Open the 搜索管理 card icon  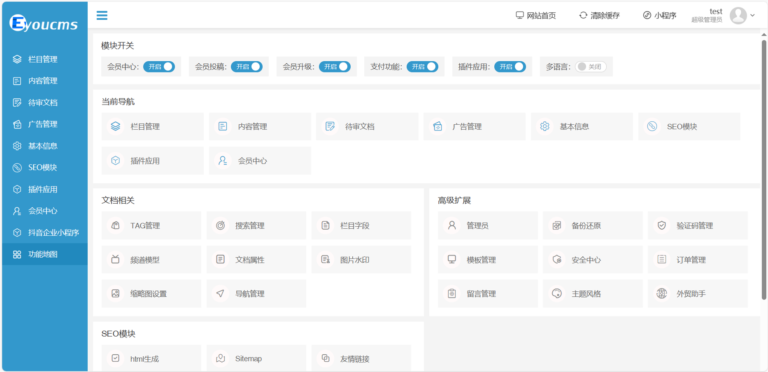click(220, 225)
